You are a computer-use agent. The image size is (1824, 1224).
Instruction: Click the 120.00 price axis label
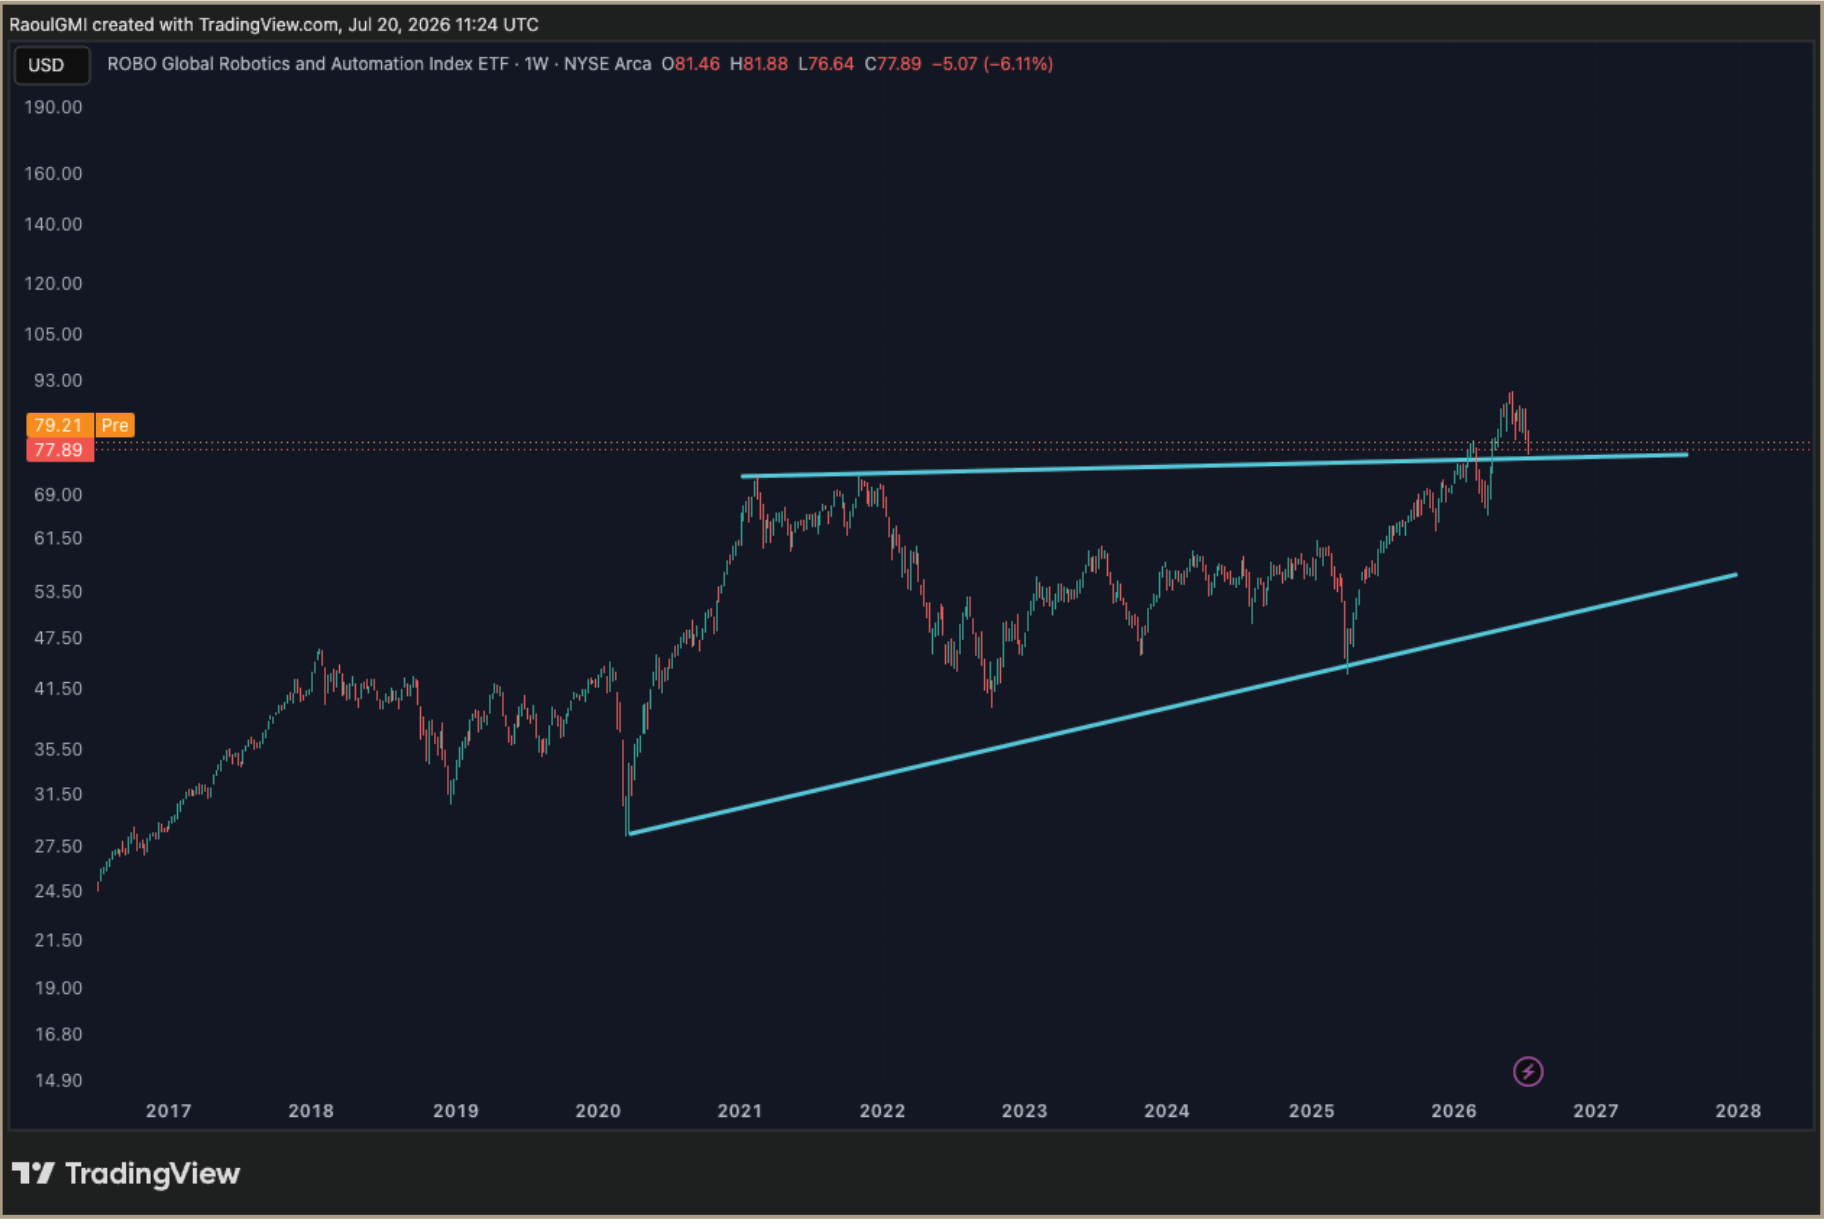tap(54, 284)
